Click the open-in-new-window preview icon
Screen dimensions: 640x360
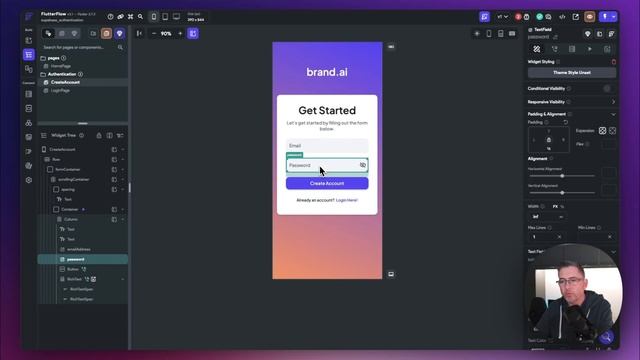[x=576, y=17]
